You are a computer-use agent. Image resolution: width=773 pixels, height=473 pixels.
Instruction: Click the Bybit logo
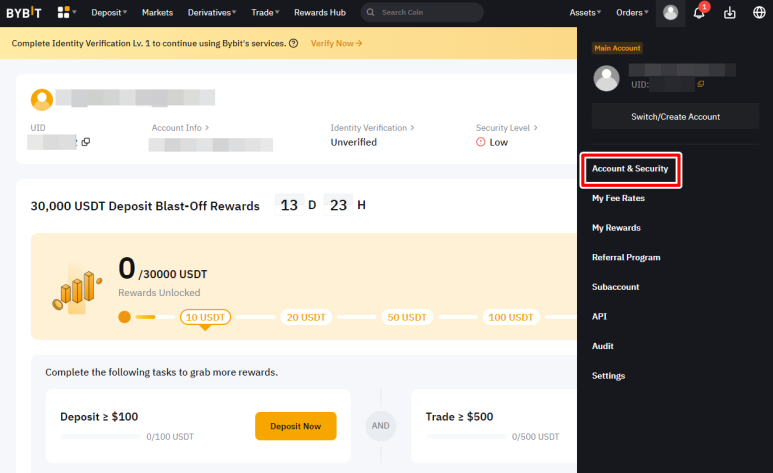pos(24,12)
